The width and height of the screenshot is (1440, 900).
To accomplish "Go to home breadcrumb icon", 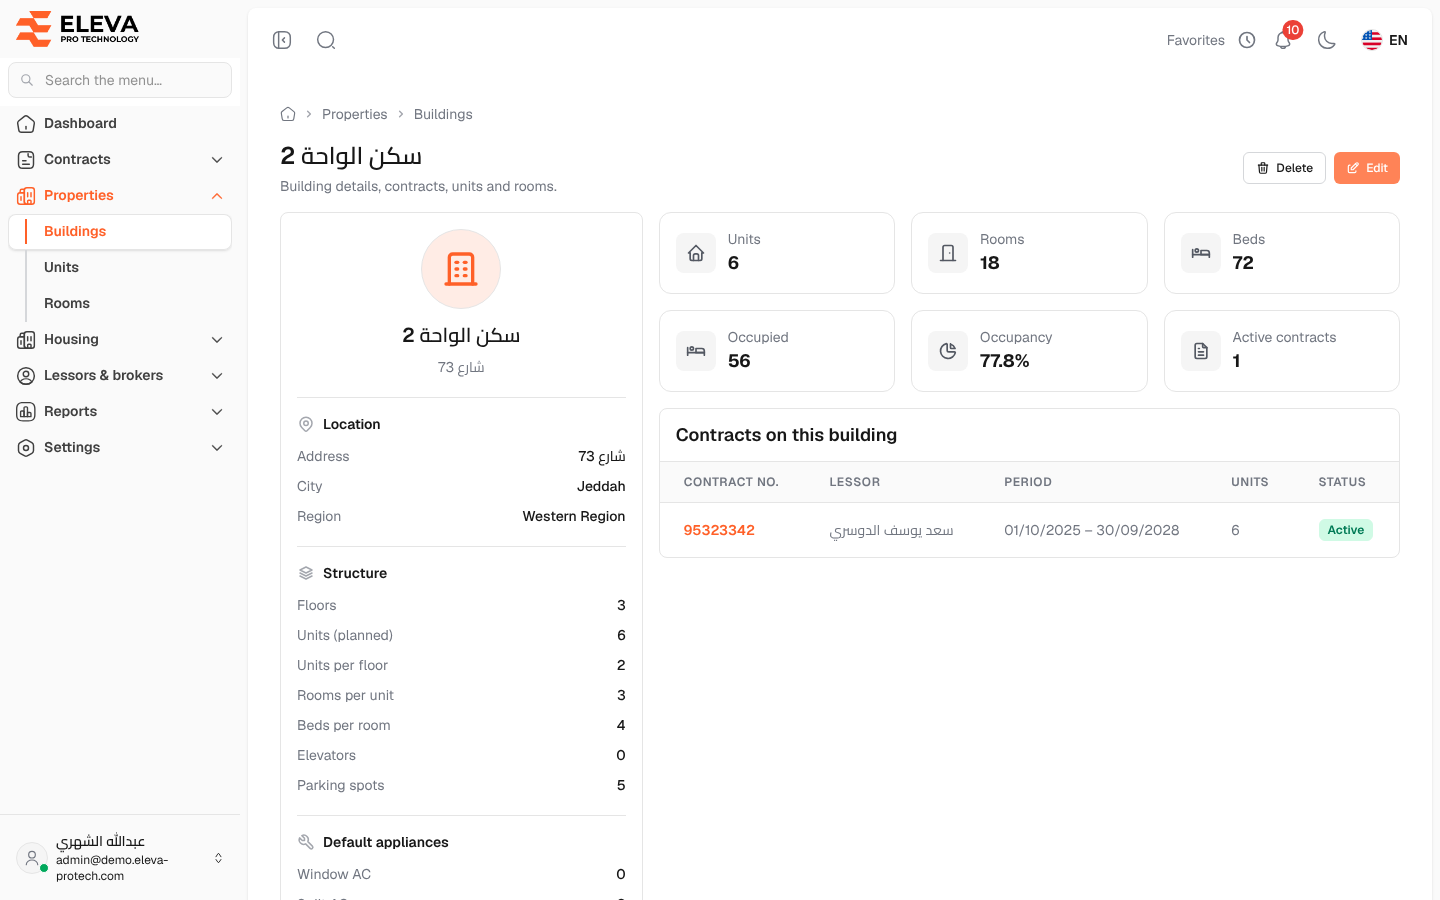I will point(288,114).
